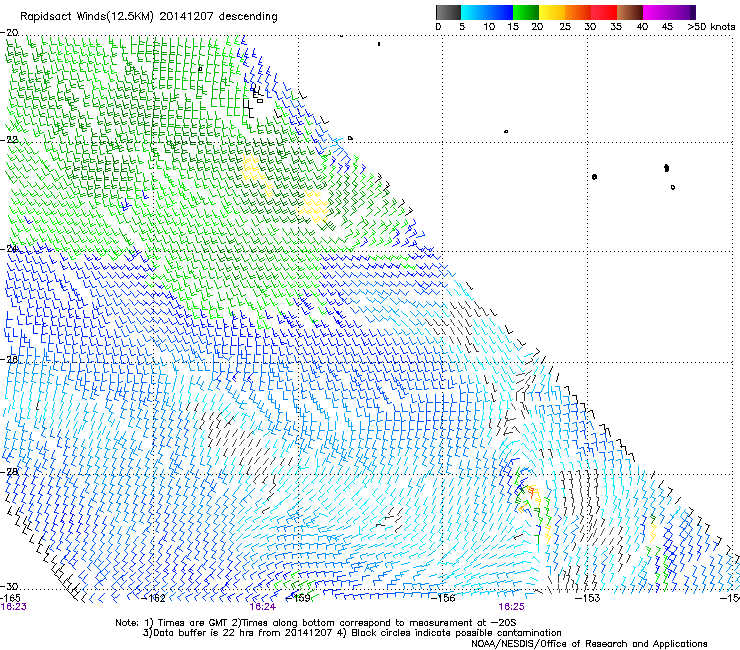Click the green 15-20 knots legend band

pyautogui.click(x=526, y=12)
